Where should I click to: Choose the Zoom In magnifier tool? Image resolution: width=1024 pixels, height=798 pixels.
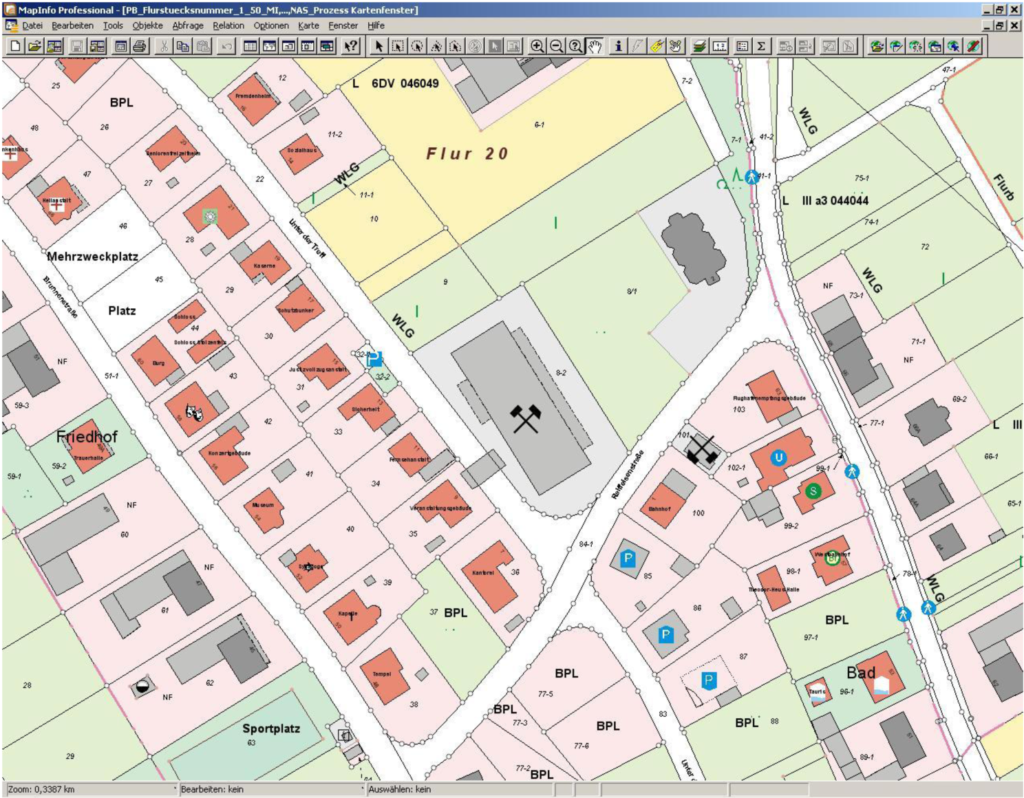point(537,46)
